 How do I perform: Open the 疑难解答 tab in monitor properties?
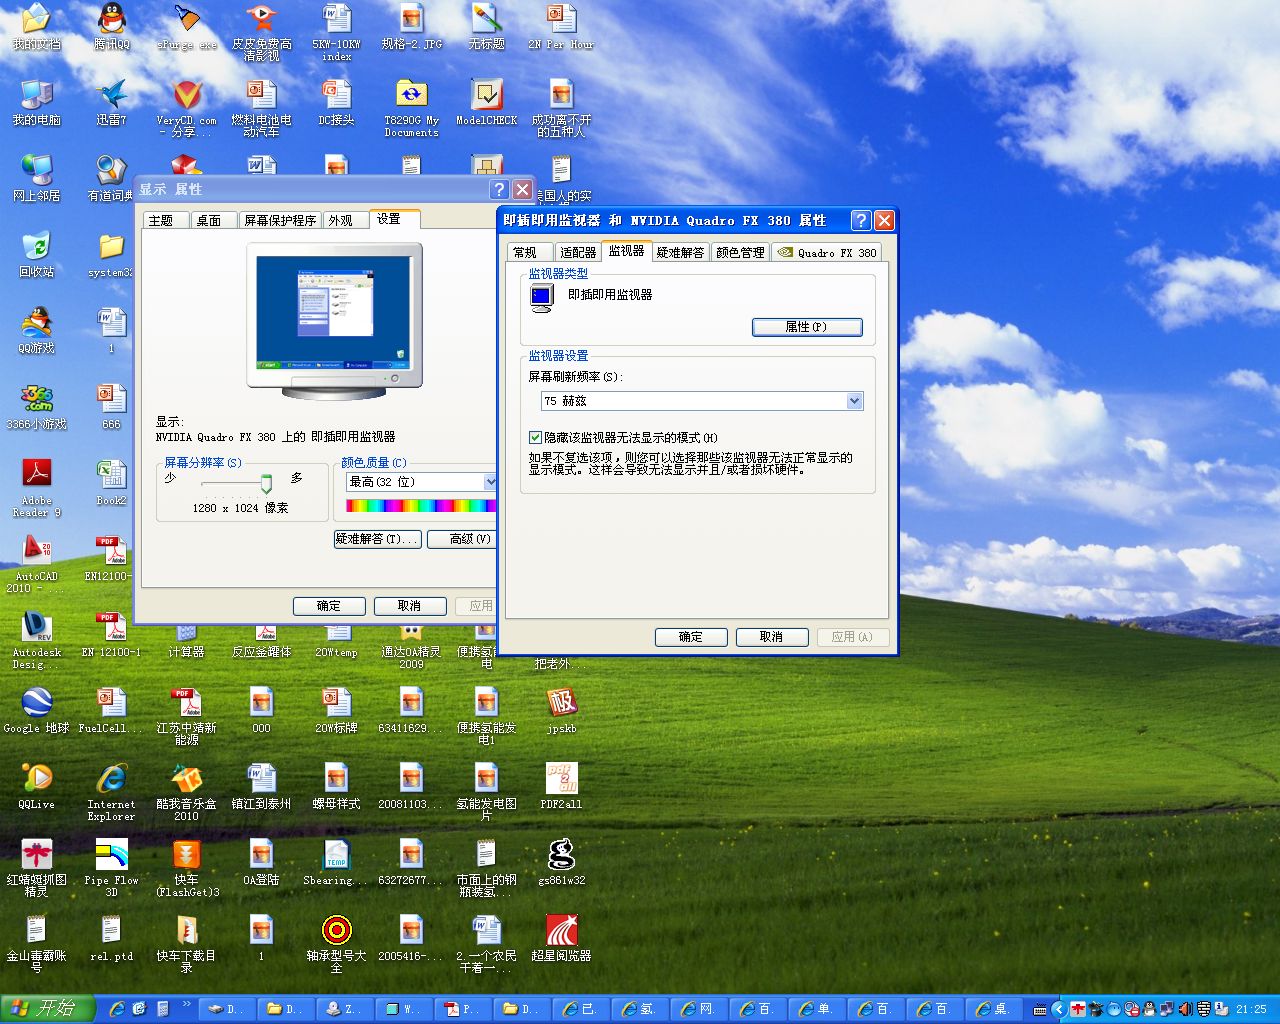coord(680,252)
